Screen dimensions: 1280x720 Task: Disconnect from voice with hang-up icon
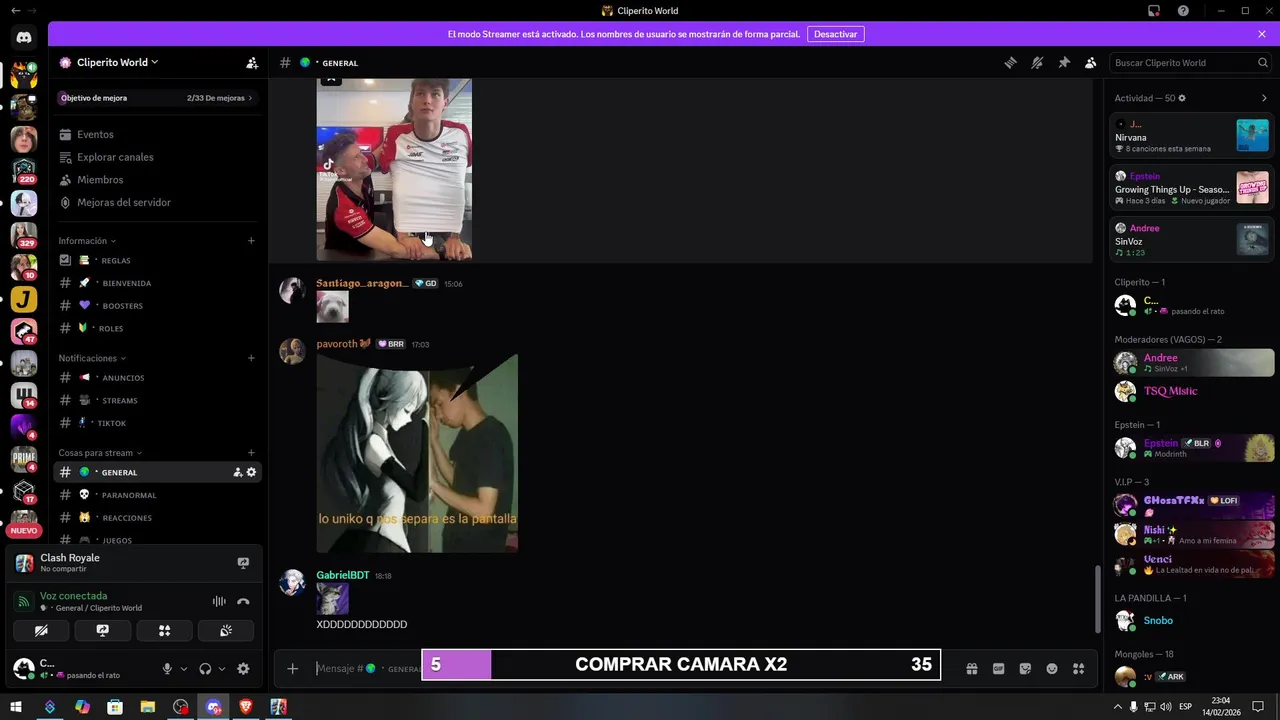(243, 601)
